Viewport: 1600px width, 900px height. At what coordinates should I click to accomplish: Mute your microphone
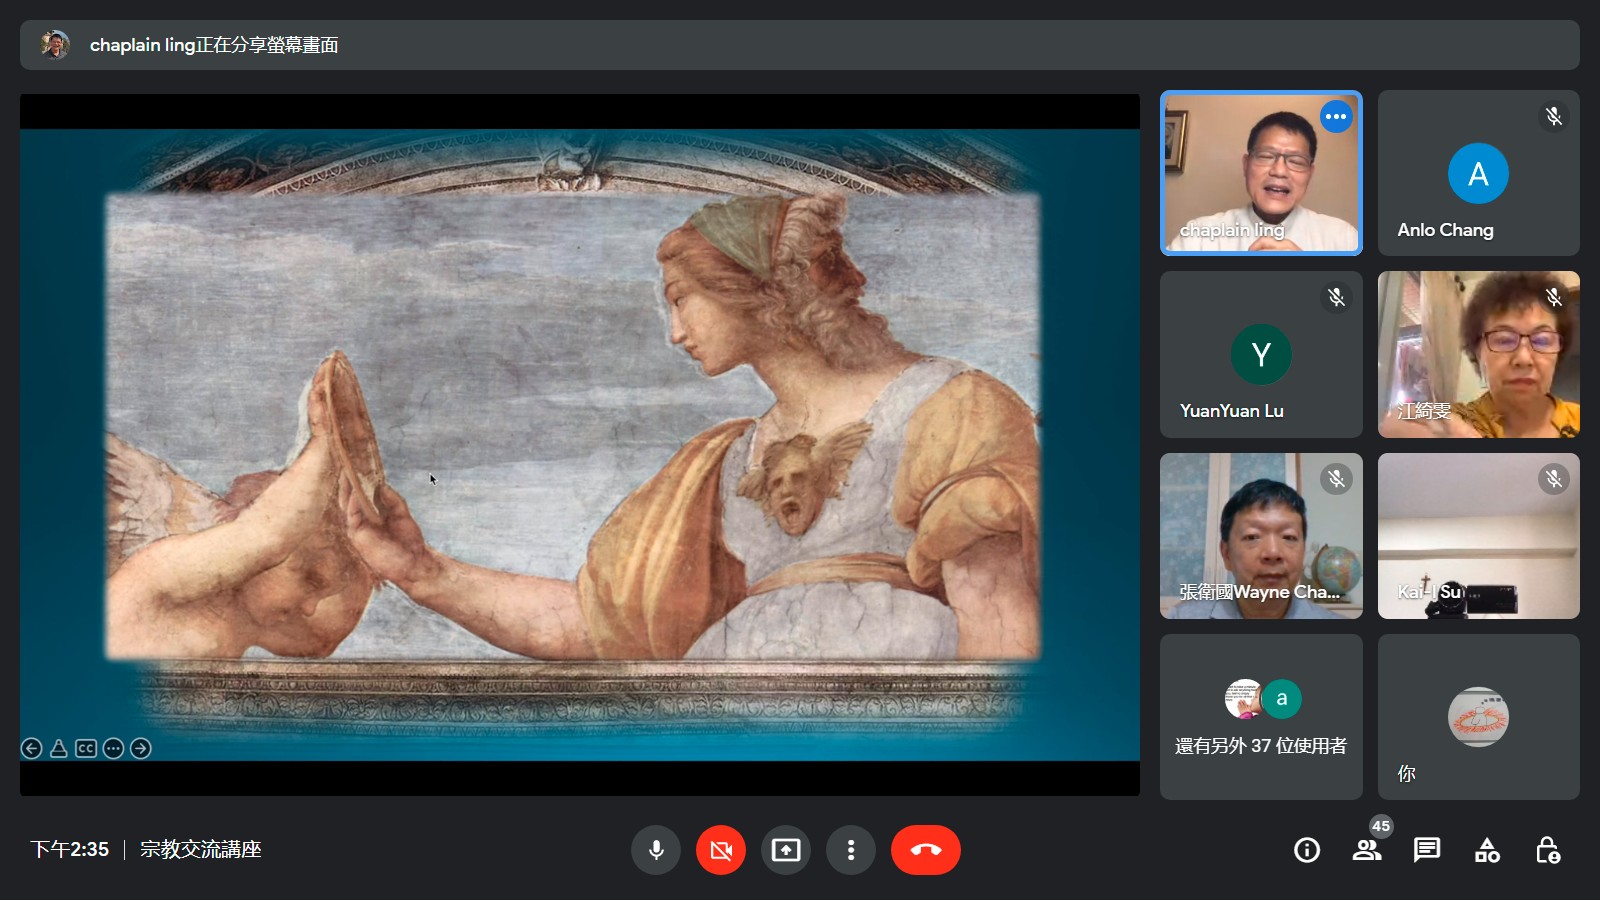656,850
